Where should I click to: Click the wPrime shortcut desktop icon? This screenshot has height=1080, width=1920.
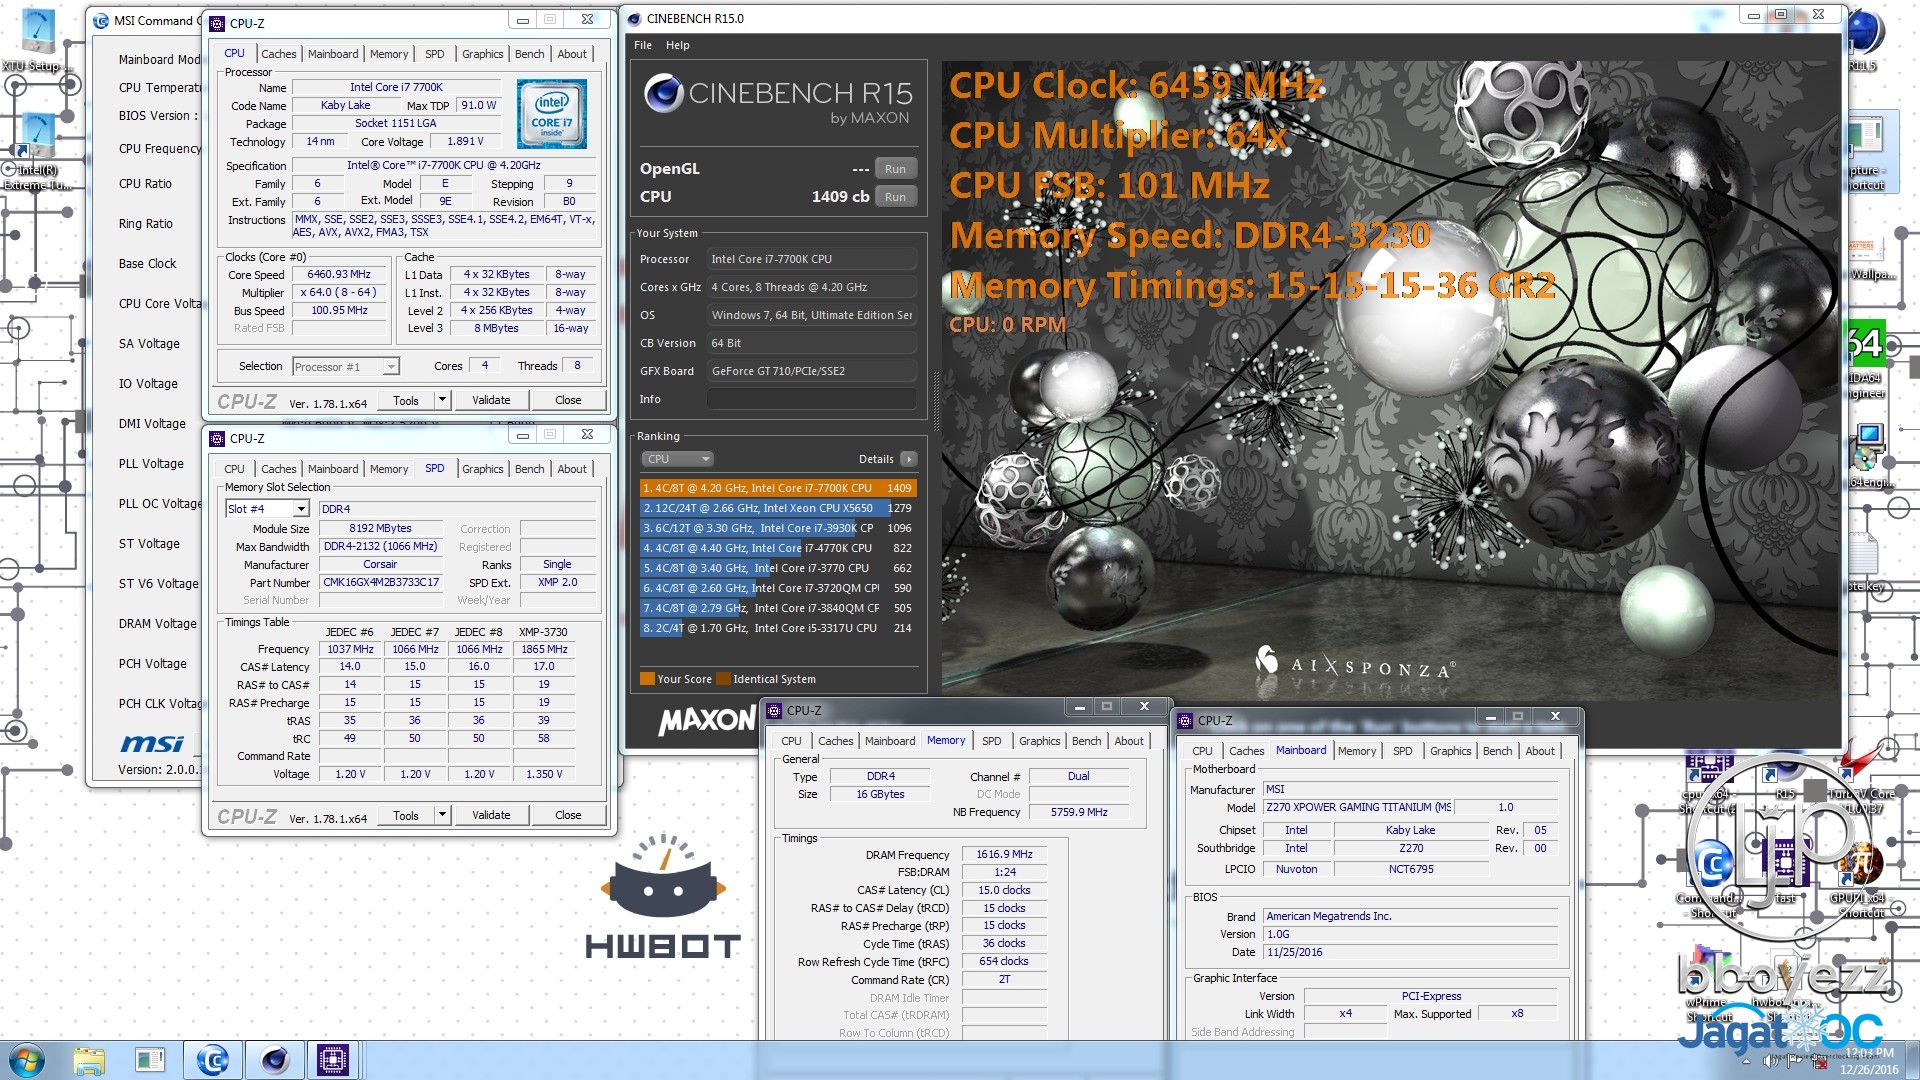1708,985
